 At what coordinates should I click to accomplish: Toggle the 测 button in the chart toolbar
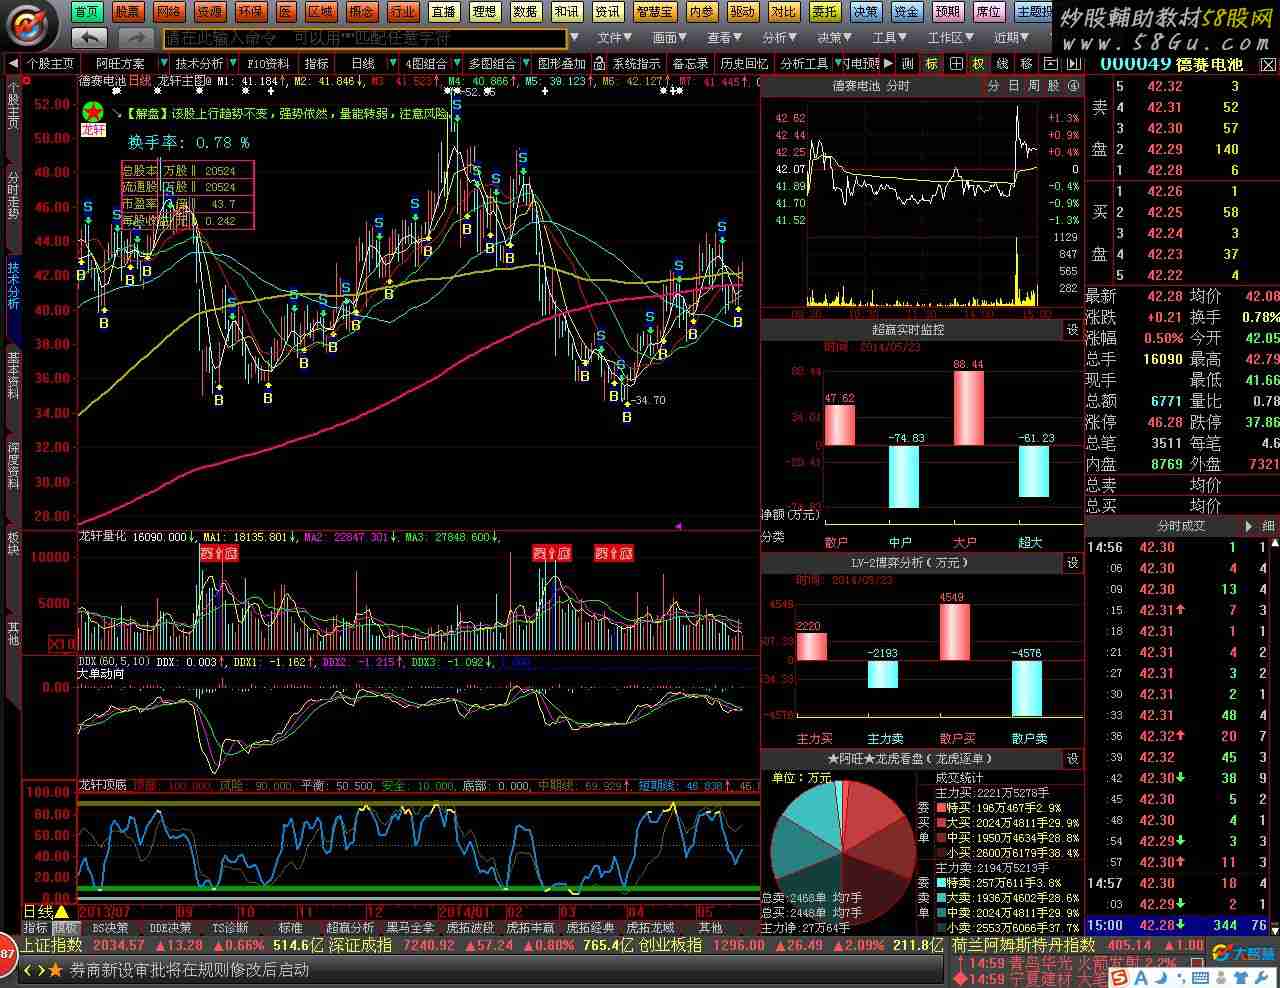[x=908, y=63]
